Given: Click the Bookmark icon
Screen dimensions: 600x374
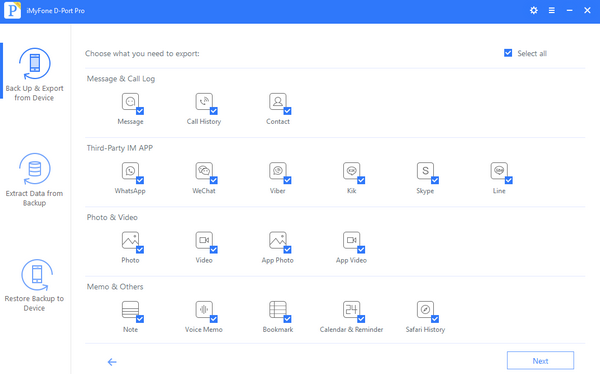Looking at the screenshot, I should [278, 309].
